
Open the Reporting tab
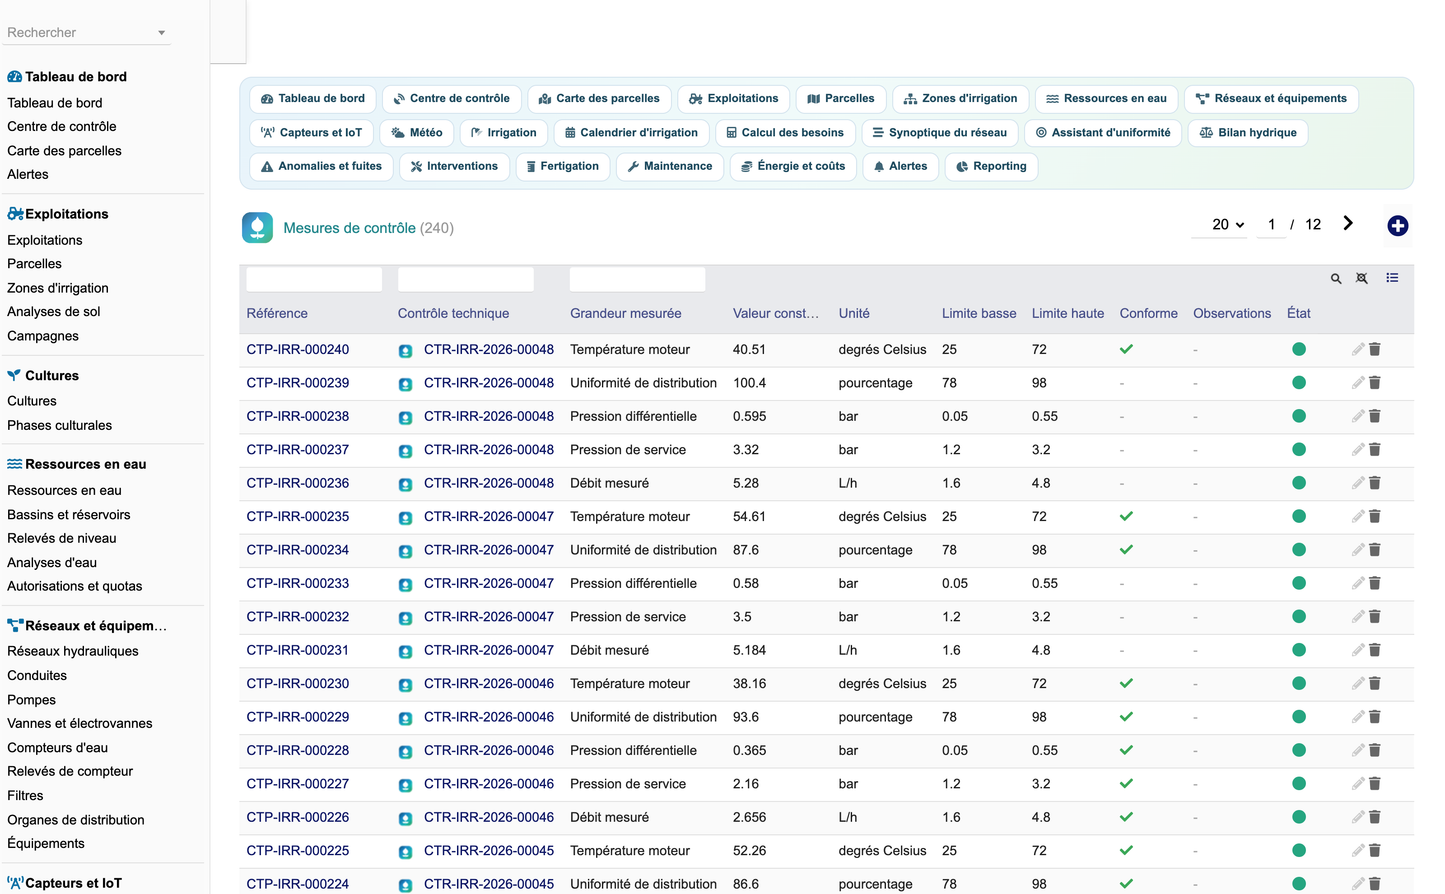pos(992,167)
